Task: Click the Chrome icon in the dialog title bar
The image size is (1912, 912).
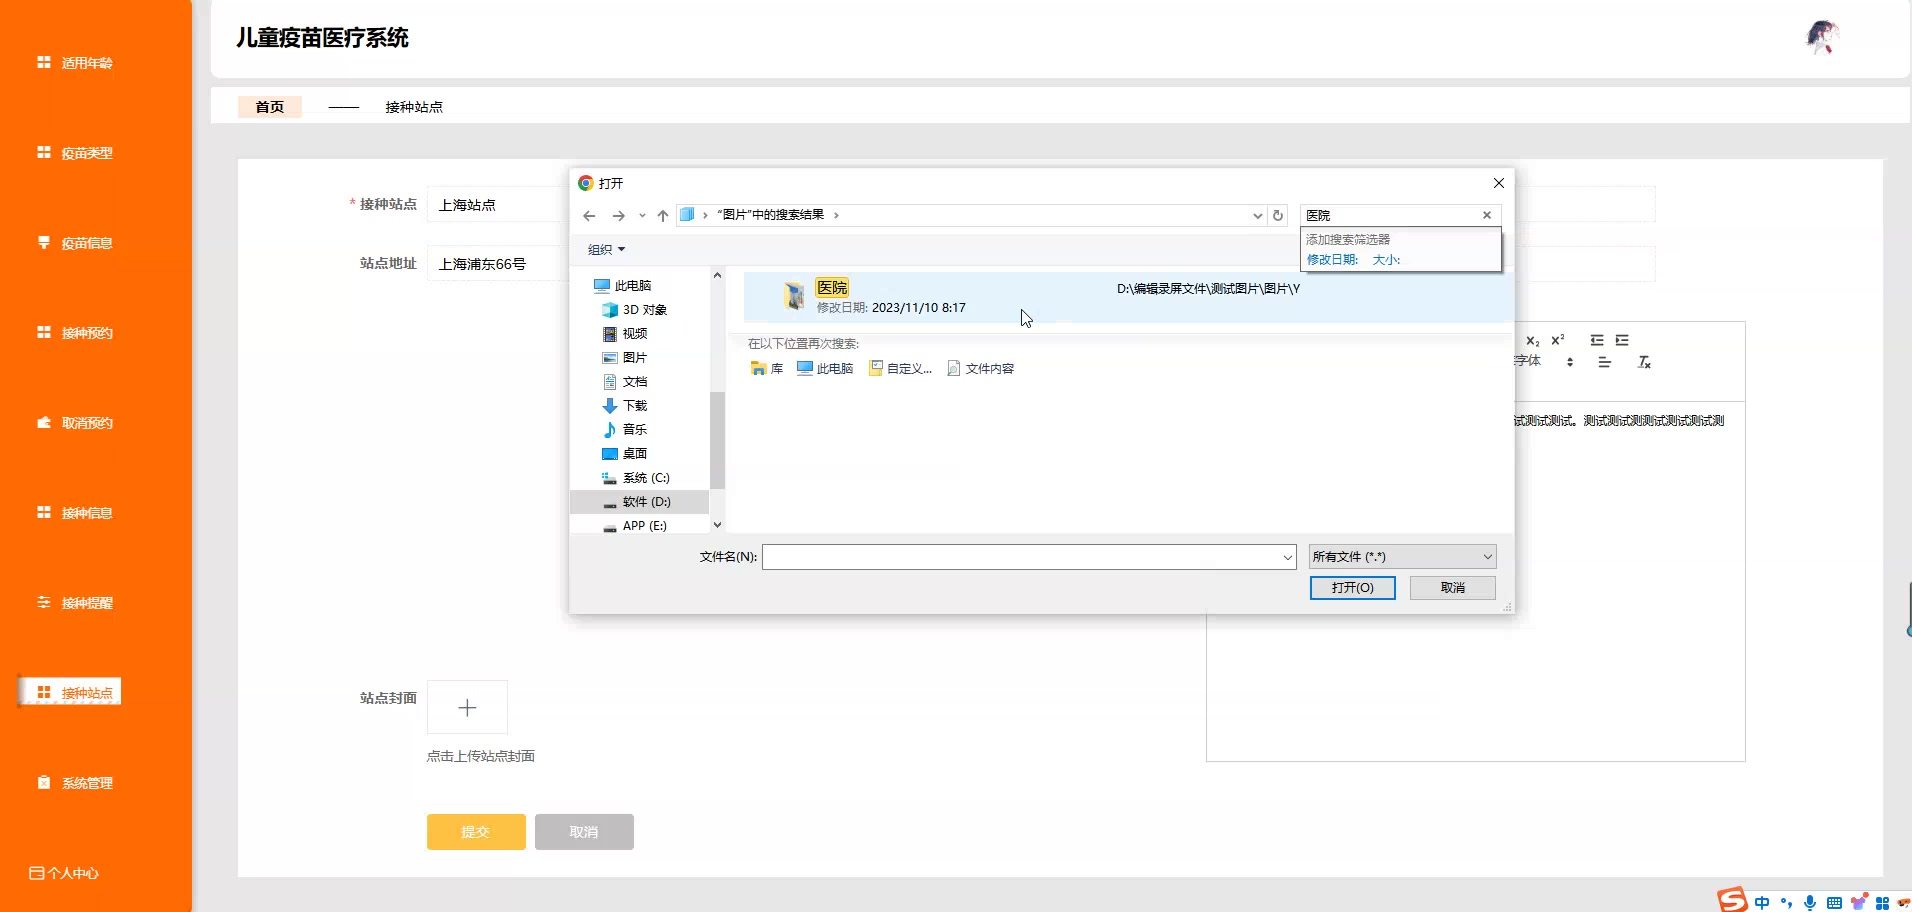Action: pos(586,183)
